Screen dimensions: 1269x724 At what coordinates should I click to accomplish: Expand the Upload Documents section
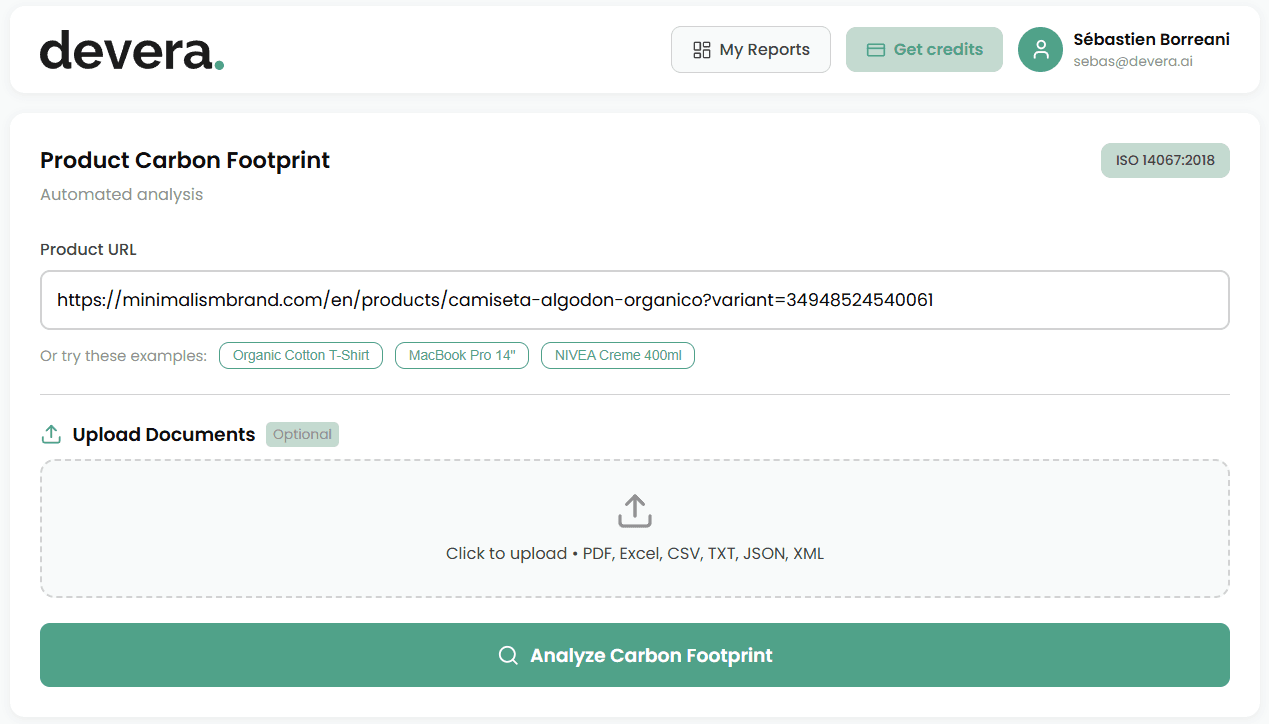pos(163,434)
